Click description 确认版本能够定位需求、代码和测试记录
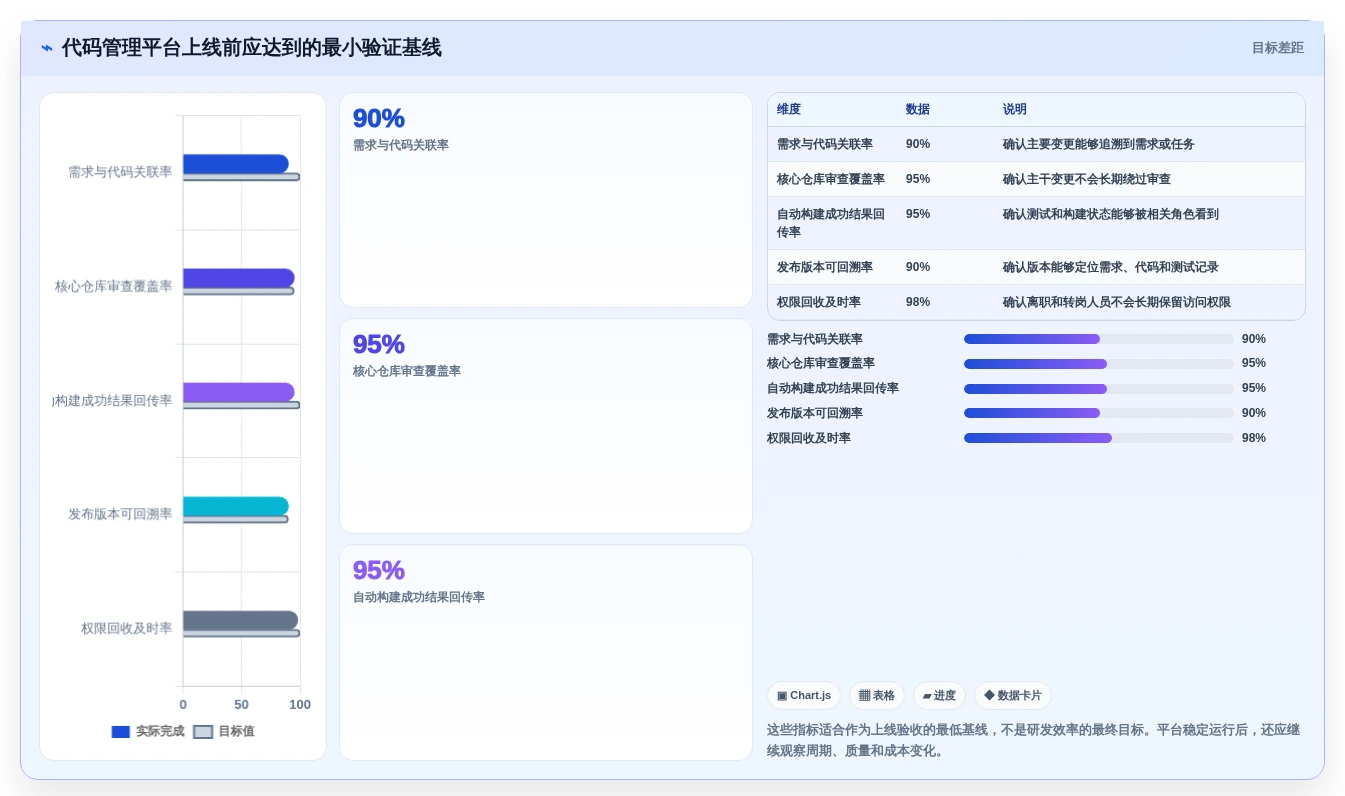 [x=1111, y=267]
